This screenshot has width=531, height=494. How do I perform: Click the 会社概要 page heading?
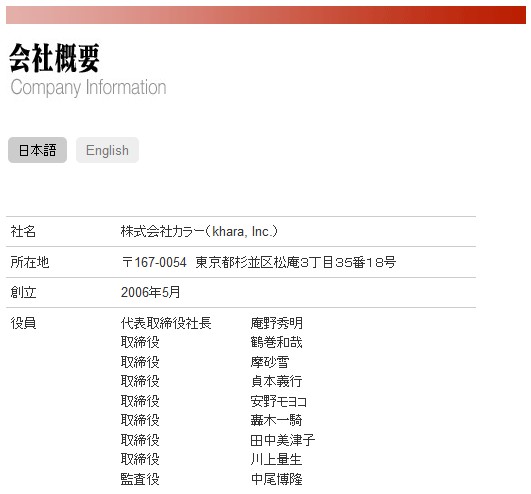point(54,58)
